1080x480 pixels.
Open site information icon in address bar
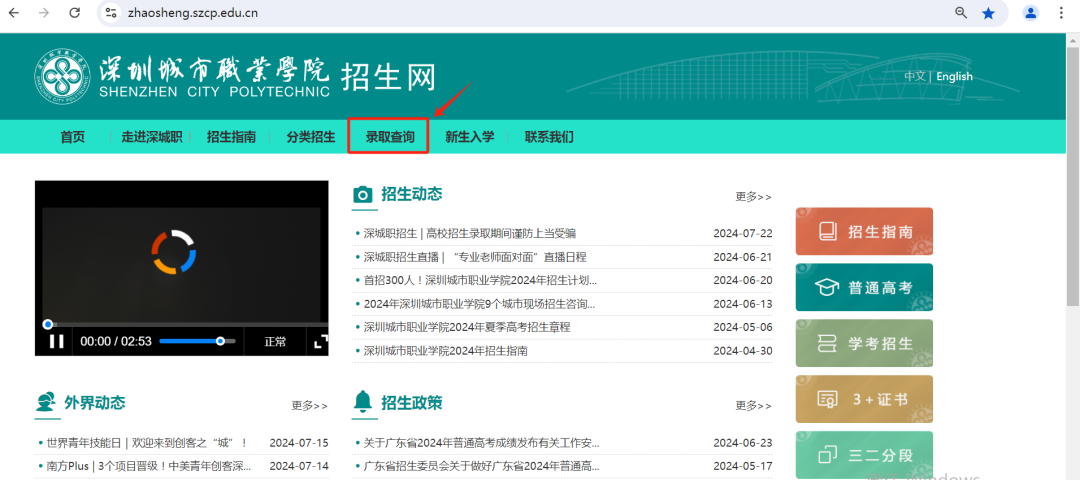coord(111,12)
